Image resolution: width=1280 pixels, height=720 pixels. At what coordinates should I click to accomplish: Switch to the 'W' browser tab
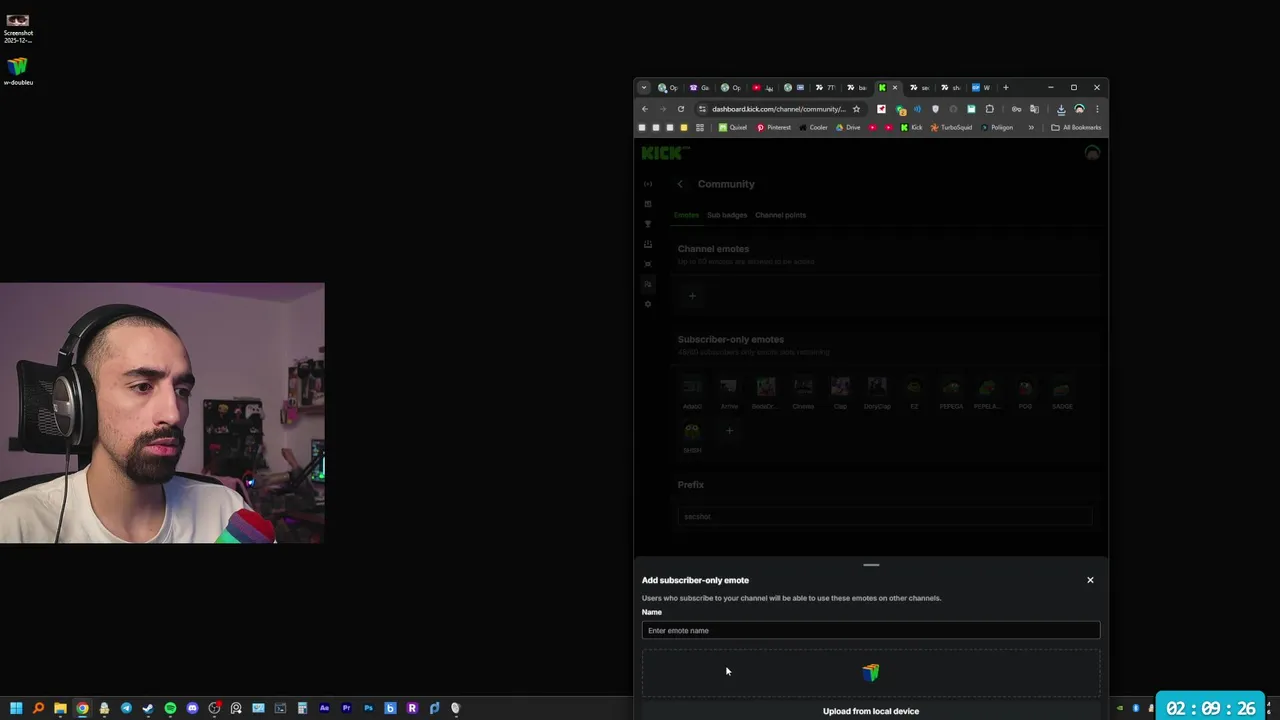981,87
